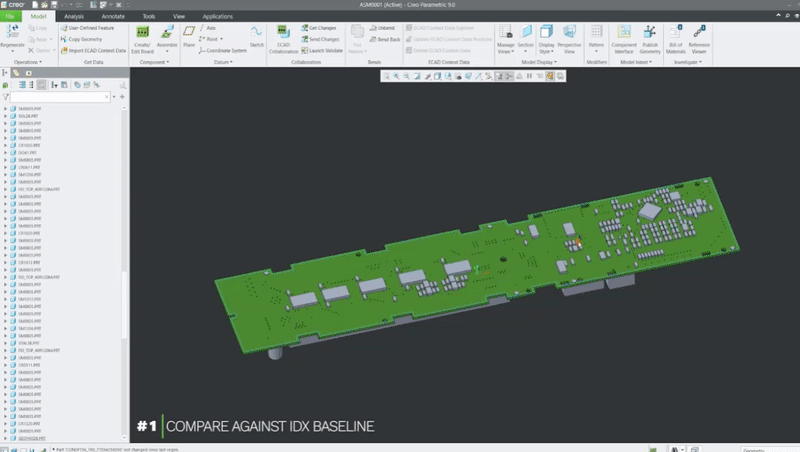Click the model tree filter search field
Image resolution: width=800 pixels, height=452 pixels.
click(x=60, y=97)
